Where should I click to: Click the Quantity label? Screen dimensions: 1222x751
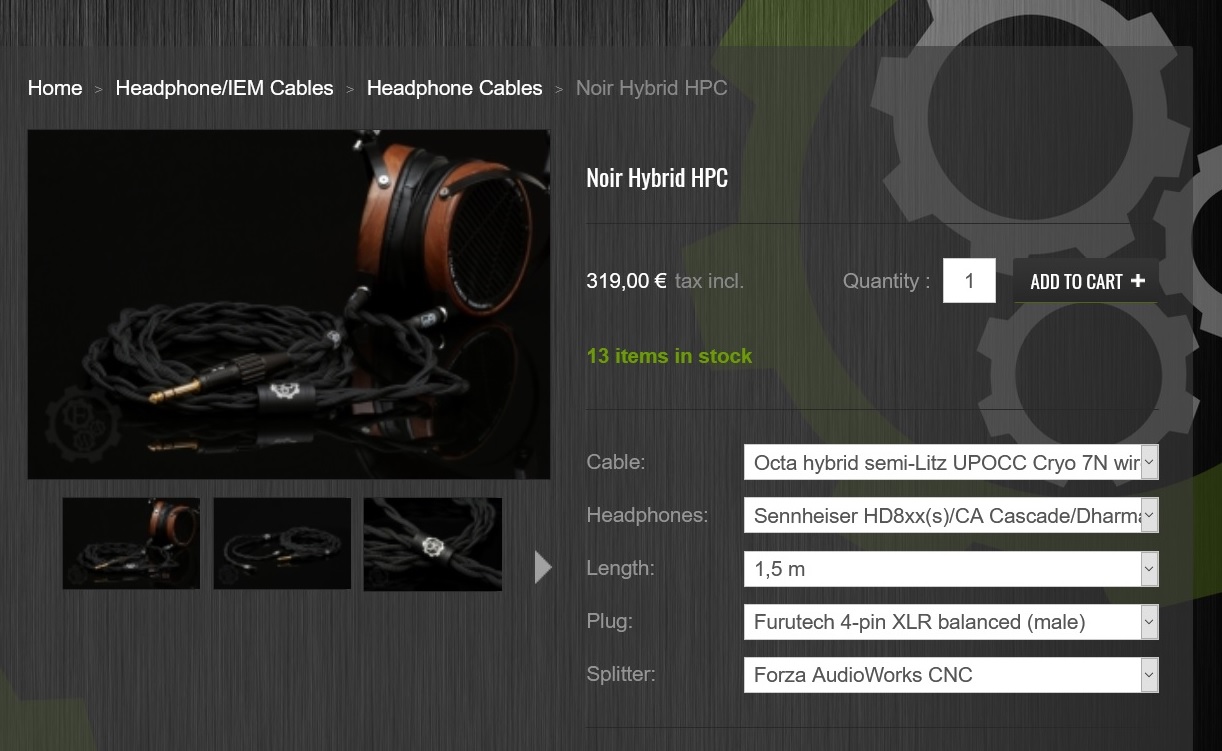click(x=886, y=281)
